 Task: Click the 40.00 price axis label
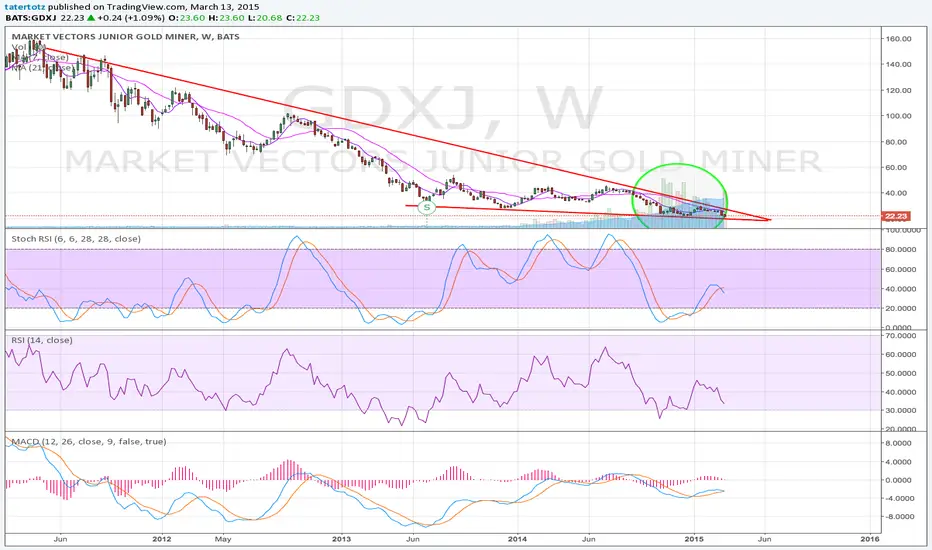tap(898, 193)
